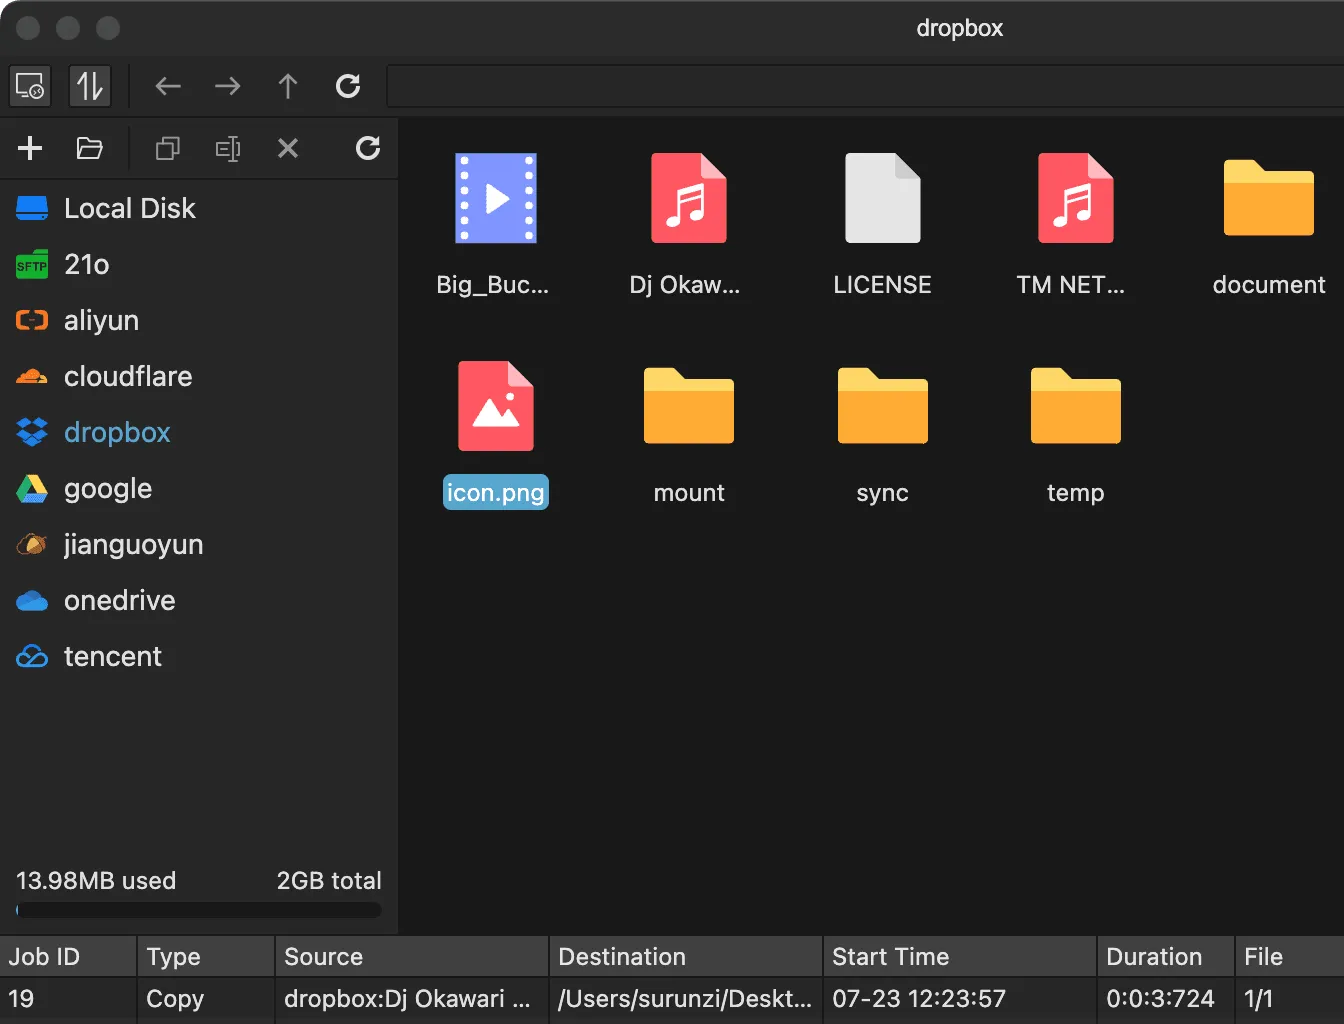The image size is (1344, 1024).
Task: Click the open folder icon in sidebar toolbar
Action: pos(90,148)
